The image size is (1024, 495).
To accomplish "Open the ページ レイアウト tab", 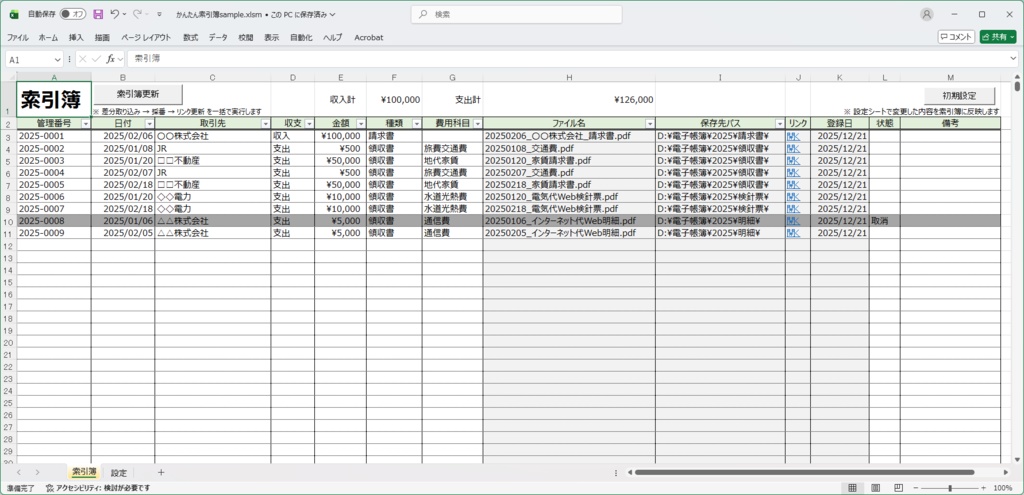I will click(x=146, y=38).
